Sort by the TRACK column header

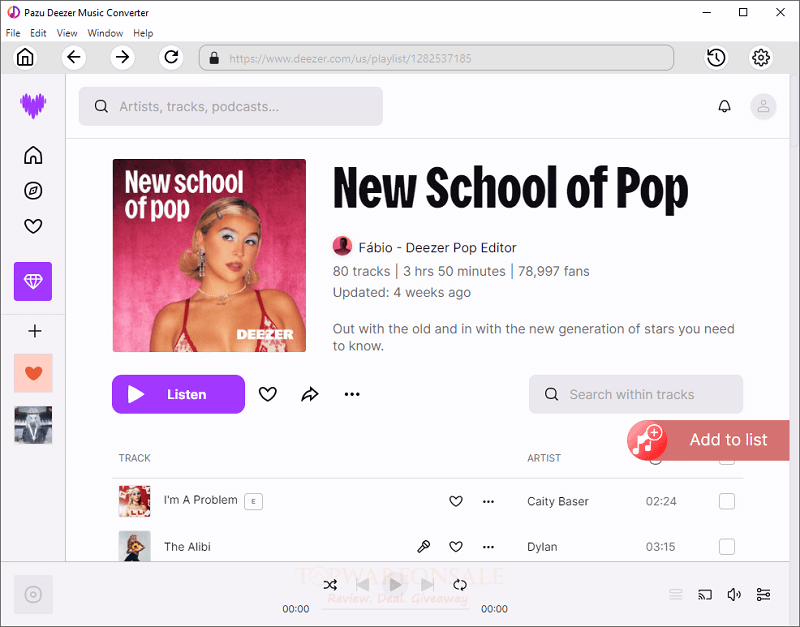[135, 458]
